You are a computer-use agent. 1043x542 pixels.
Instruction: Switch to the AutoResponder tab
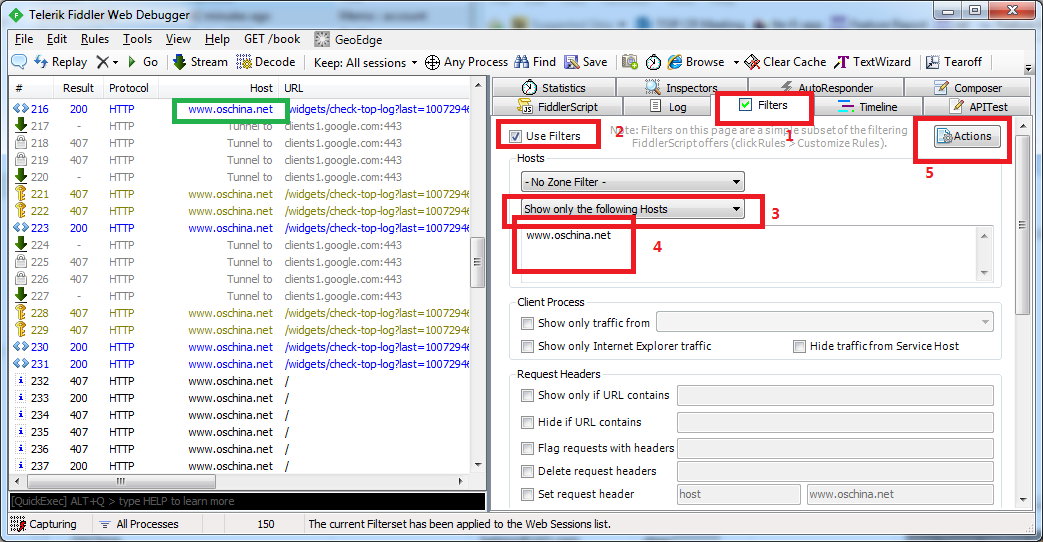pos(826,87)
